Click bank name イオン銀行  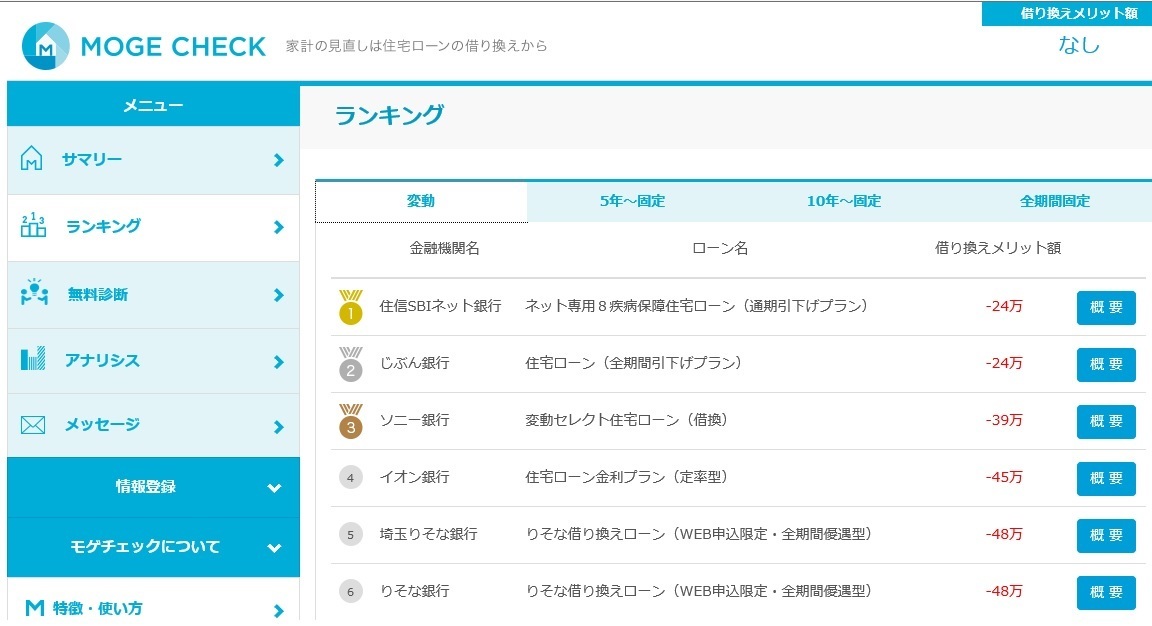[414, 477]
